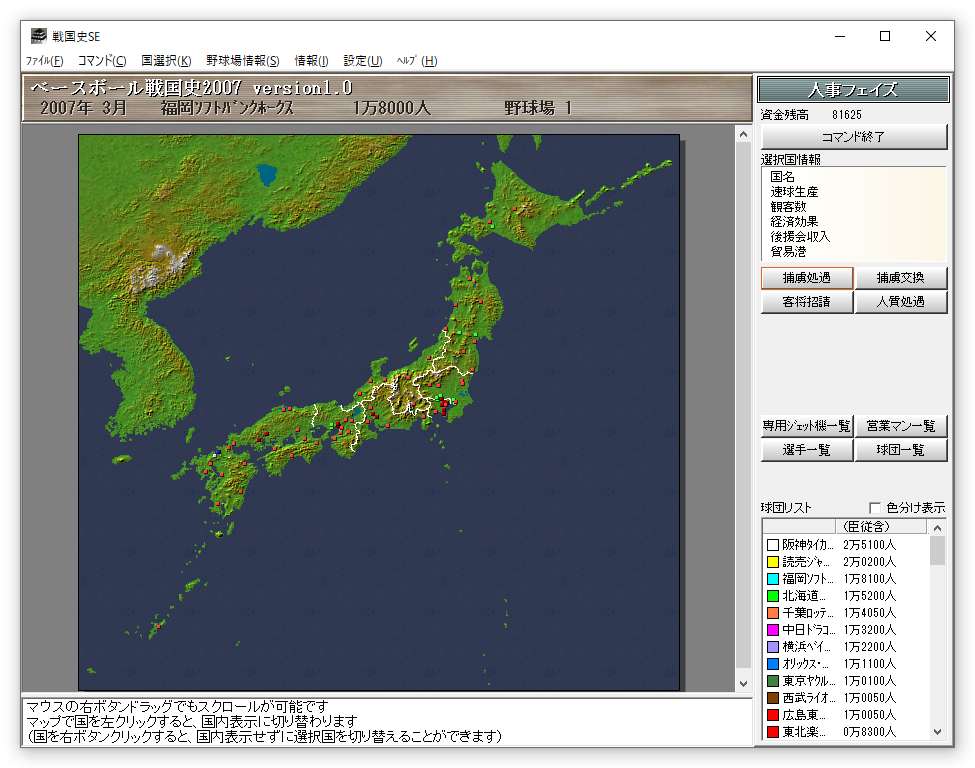Screen dimensions: 975x768
Task: Click the orange 千葉ロッテ team color icon
Action: (772, 613)
